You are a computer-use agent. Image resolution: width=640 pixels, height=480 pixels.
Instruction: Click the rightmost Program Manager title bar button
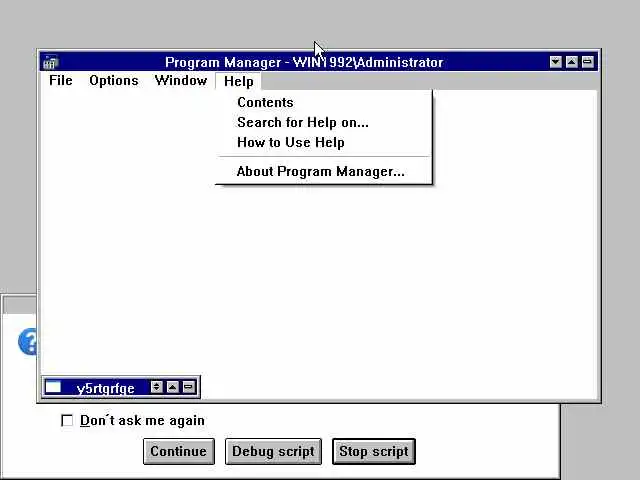point(587,62)
